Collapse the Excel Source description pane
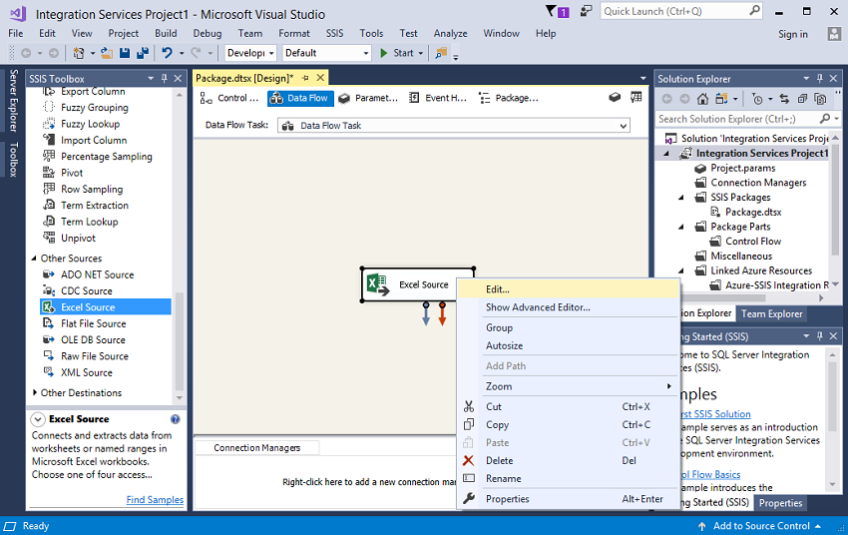This screenshot has width=848, height=535. (x=38, y=419)
